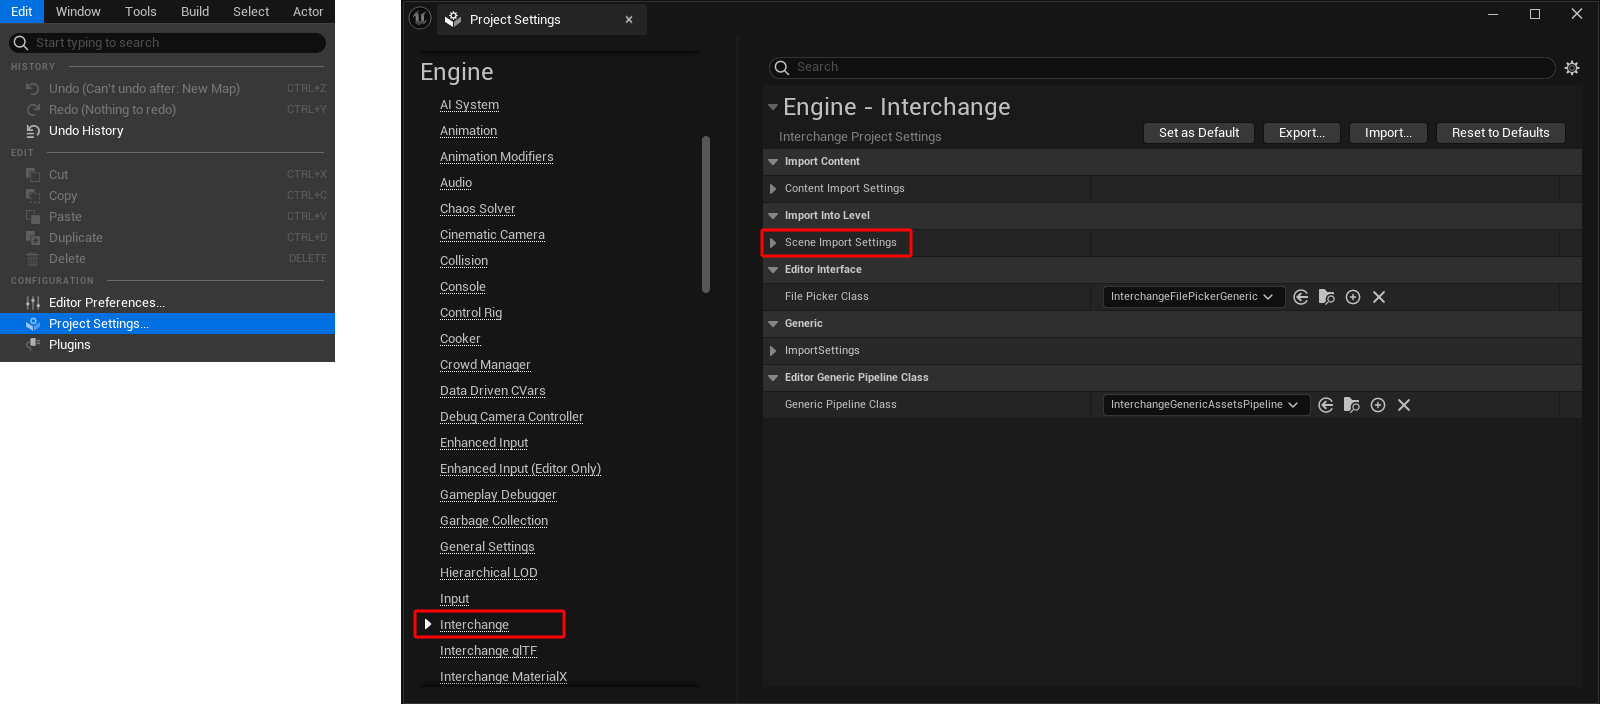Click the settings gear next to search bar
Viewport: 1600px width, 704px height.
(1572, 68)
